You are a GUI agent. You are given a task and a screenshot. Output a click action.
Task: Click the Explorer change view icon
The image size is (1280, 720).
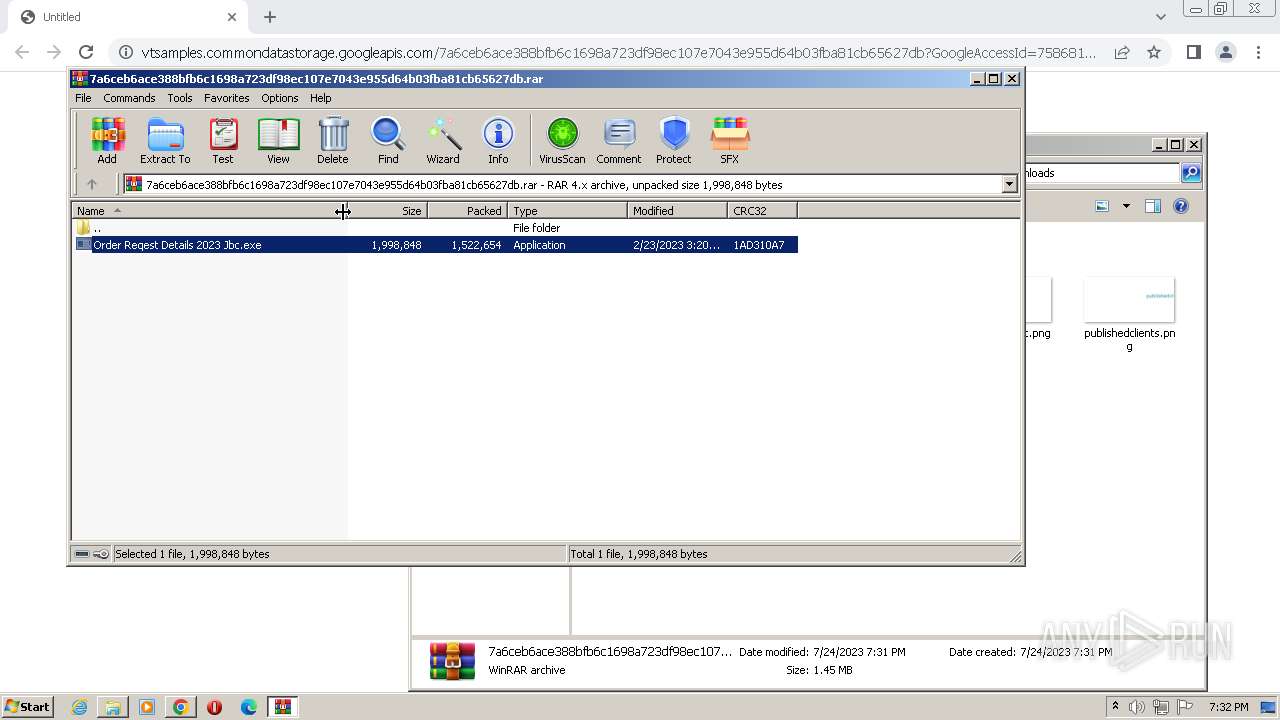(x=1102, y=206)
